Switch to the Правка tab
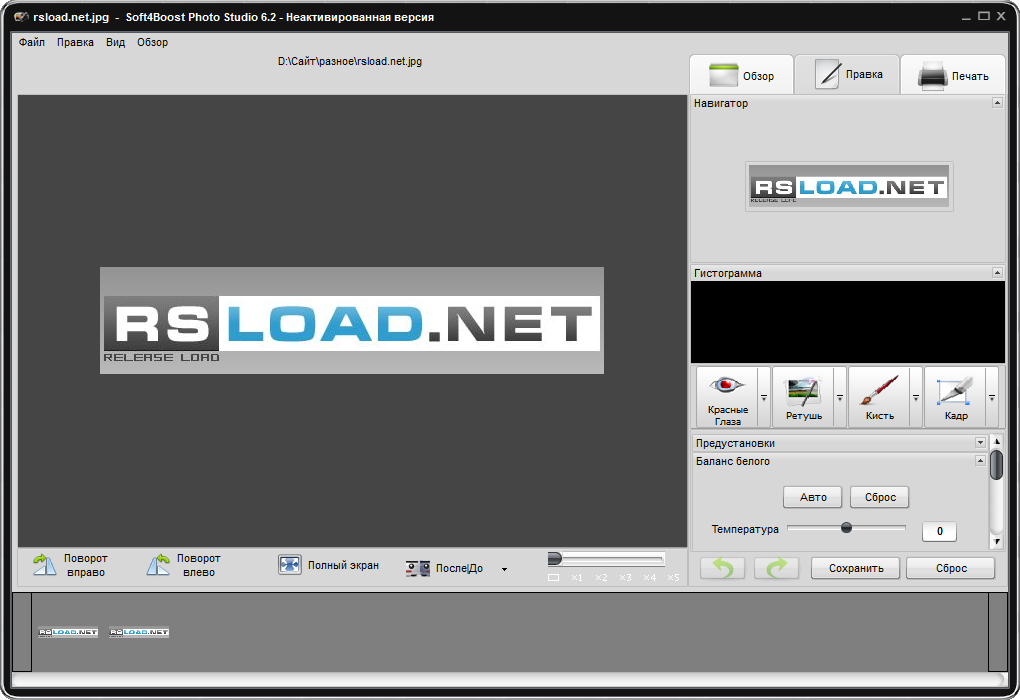Screen dimensions: 1020x700 848,74
